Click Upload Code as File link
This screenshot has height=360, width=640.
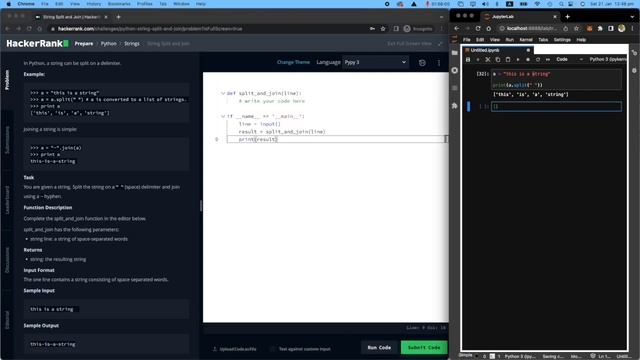tap(235, 349)
